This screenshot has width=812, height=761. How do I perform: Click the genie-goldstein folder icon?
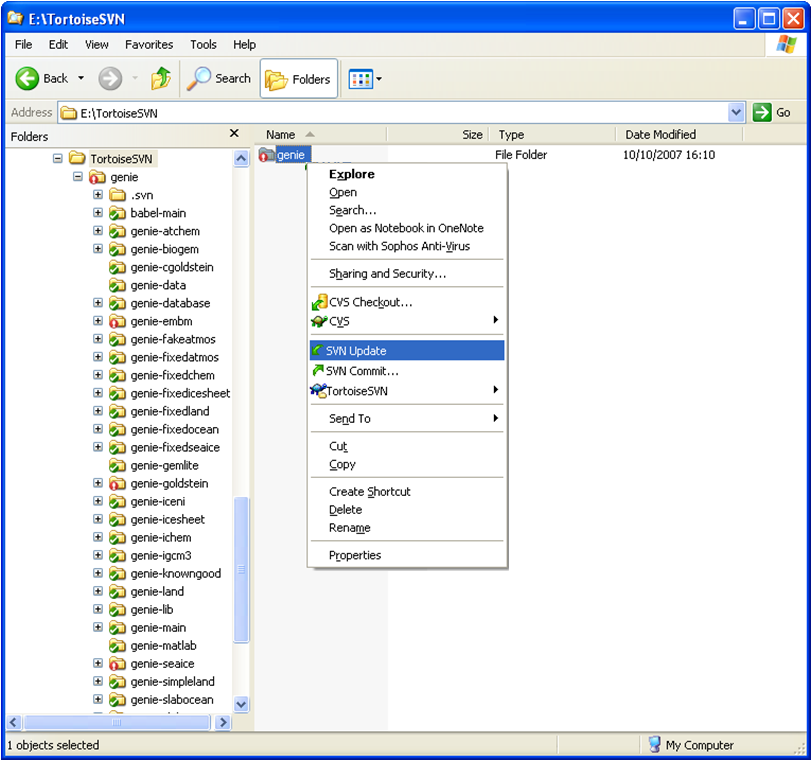pyautogui.click(x=117, y=483)
